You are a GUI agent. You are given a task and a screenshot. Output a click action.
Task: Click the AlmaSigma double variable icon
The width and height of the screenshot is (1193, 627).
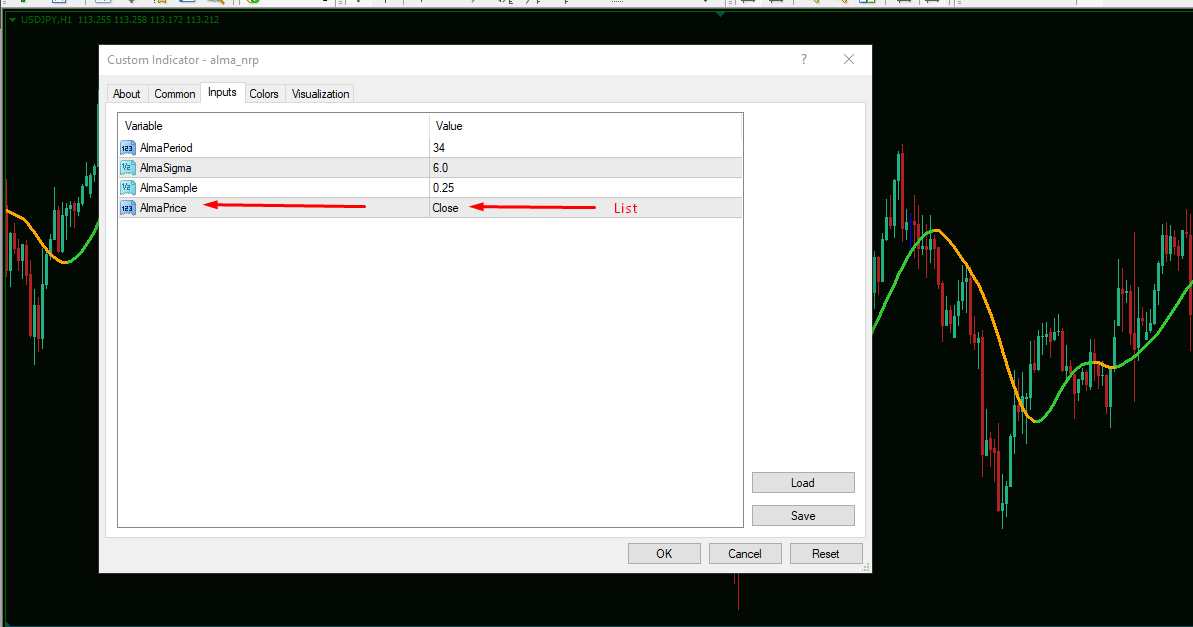(x=128, y=167)
